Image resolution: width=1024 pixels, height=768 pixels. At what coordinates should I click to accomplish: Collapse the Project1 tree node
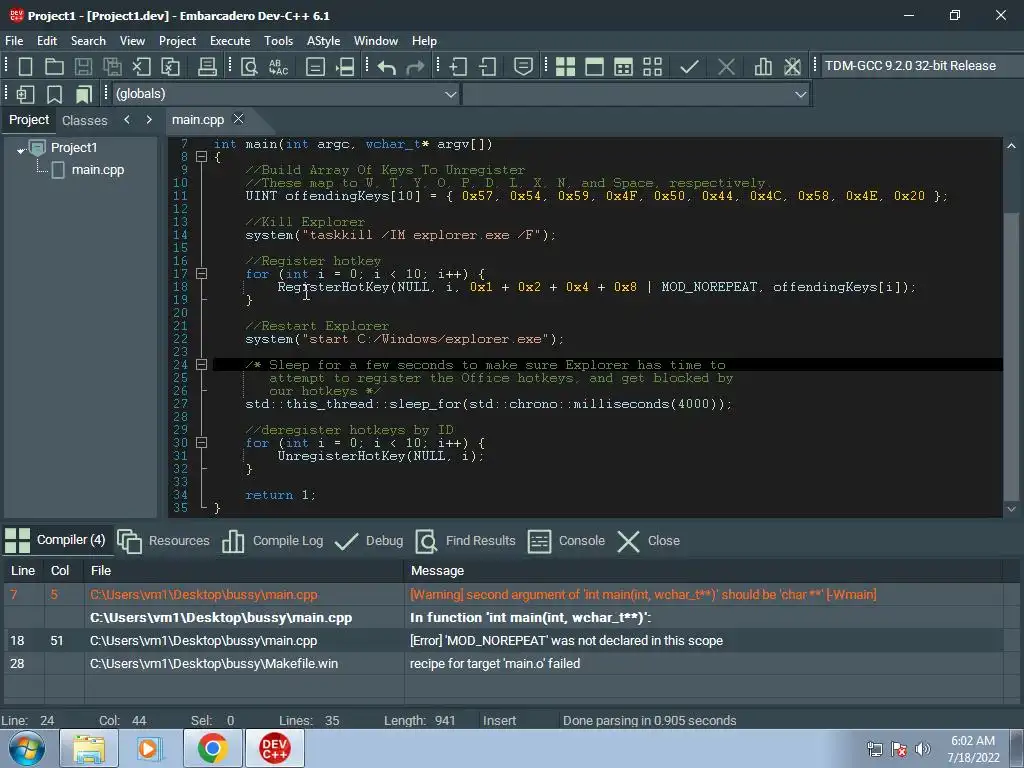[20, 150]
